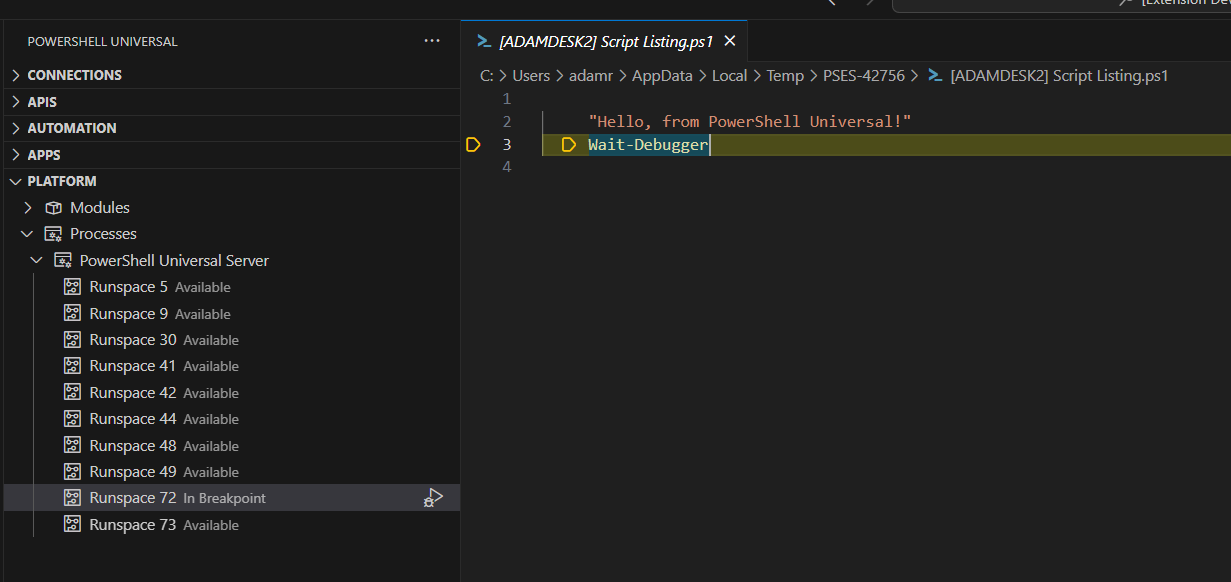This screenshot has width=1231, height=582.
Task: Select Runspace 73 label text
Action: pyautogui.click(x=133, y=524)
